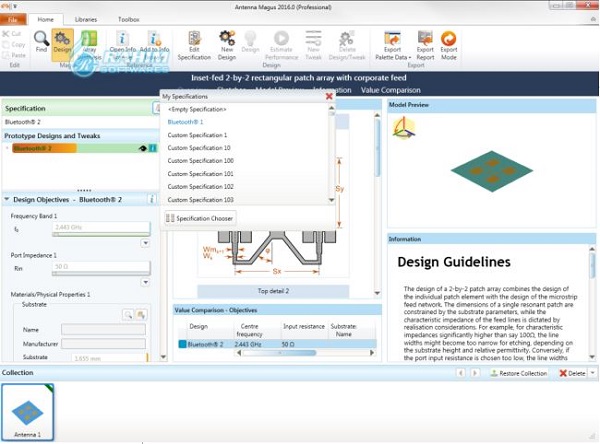This screenshot has width=600, height=444.
Task: Select Custom Specification 102
Action: tap(201, 187)
